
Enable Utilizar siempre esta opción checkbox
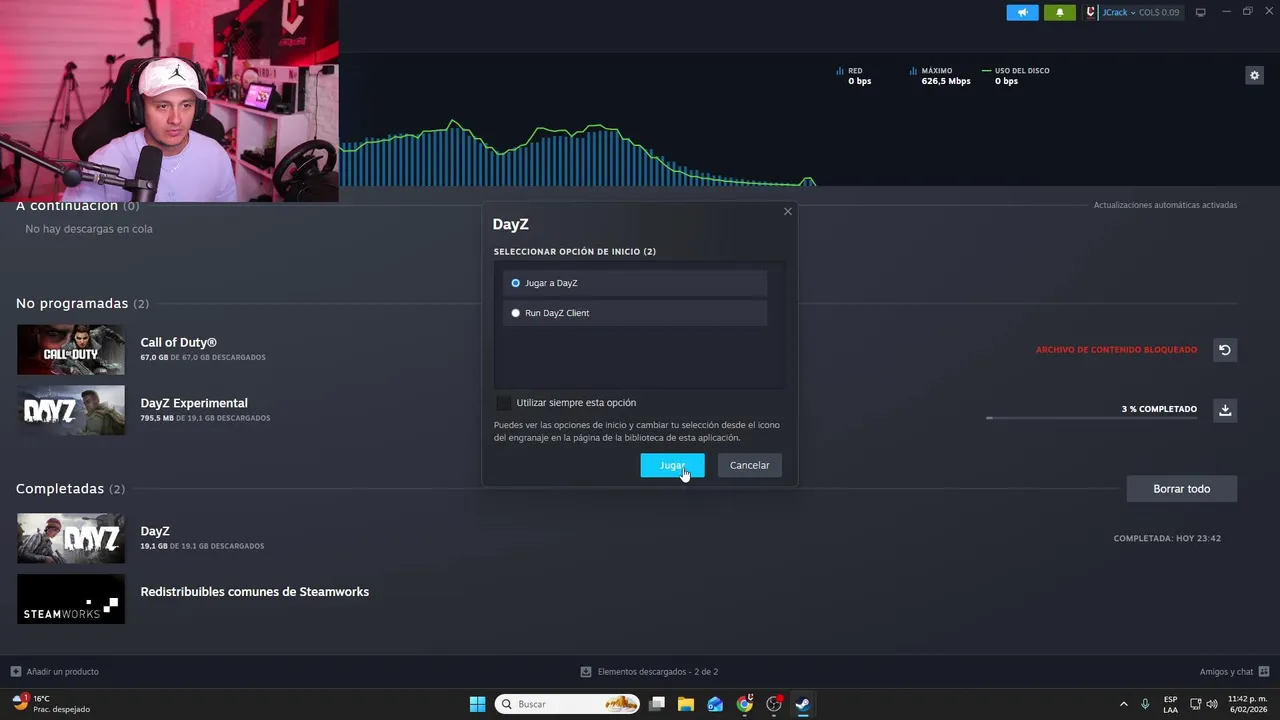click(503, 403)
